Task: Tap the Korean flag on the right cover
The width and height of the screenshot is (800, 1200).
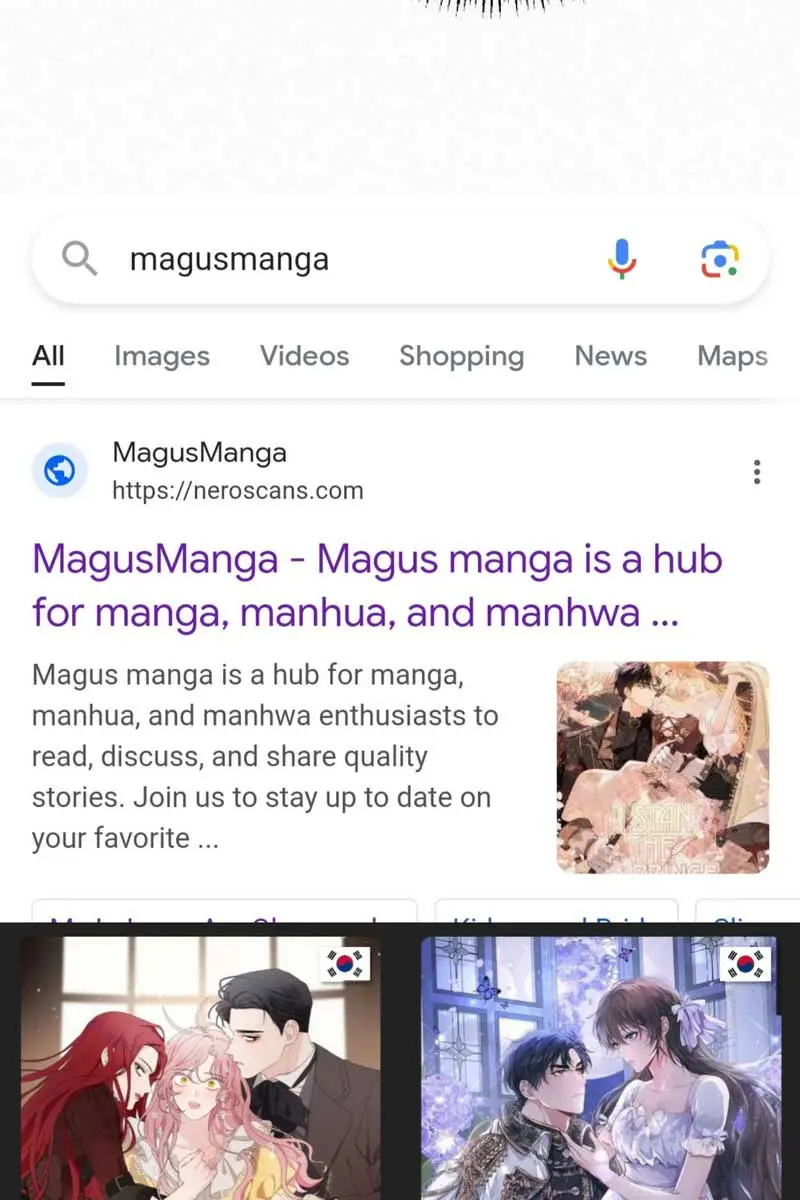Action: 746,964
